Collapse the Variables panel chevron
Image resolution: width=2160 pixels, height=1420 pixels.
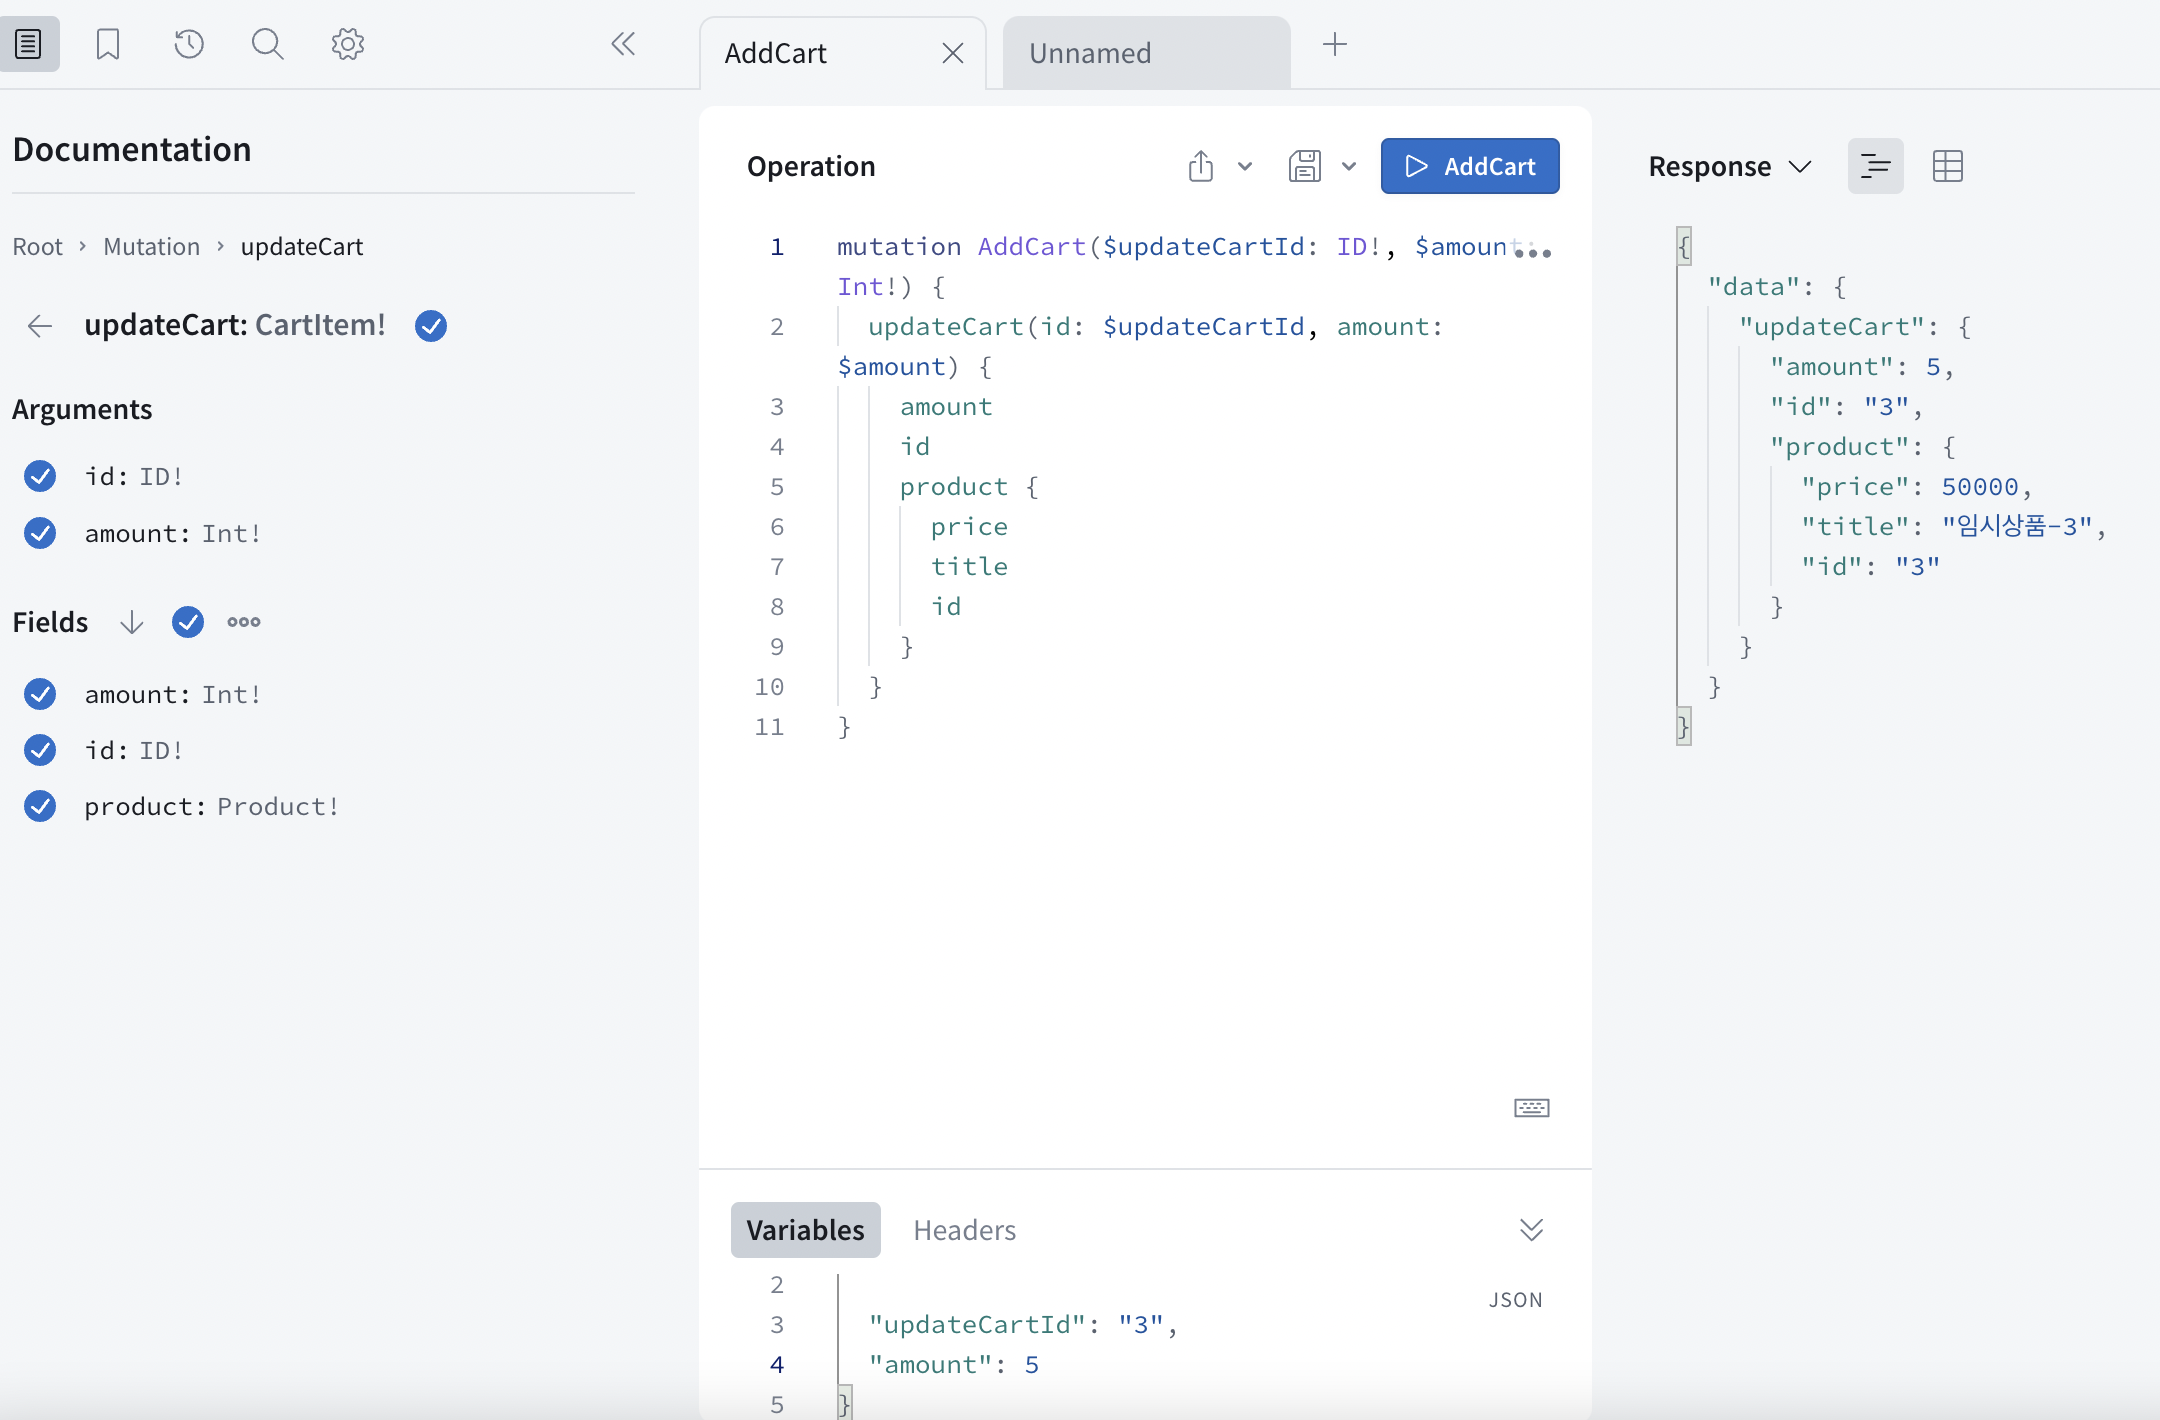pyautogui.click(x=1531, y=1229)
